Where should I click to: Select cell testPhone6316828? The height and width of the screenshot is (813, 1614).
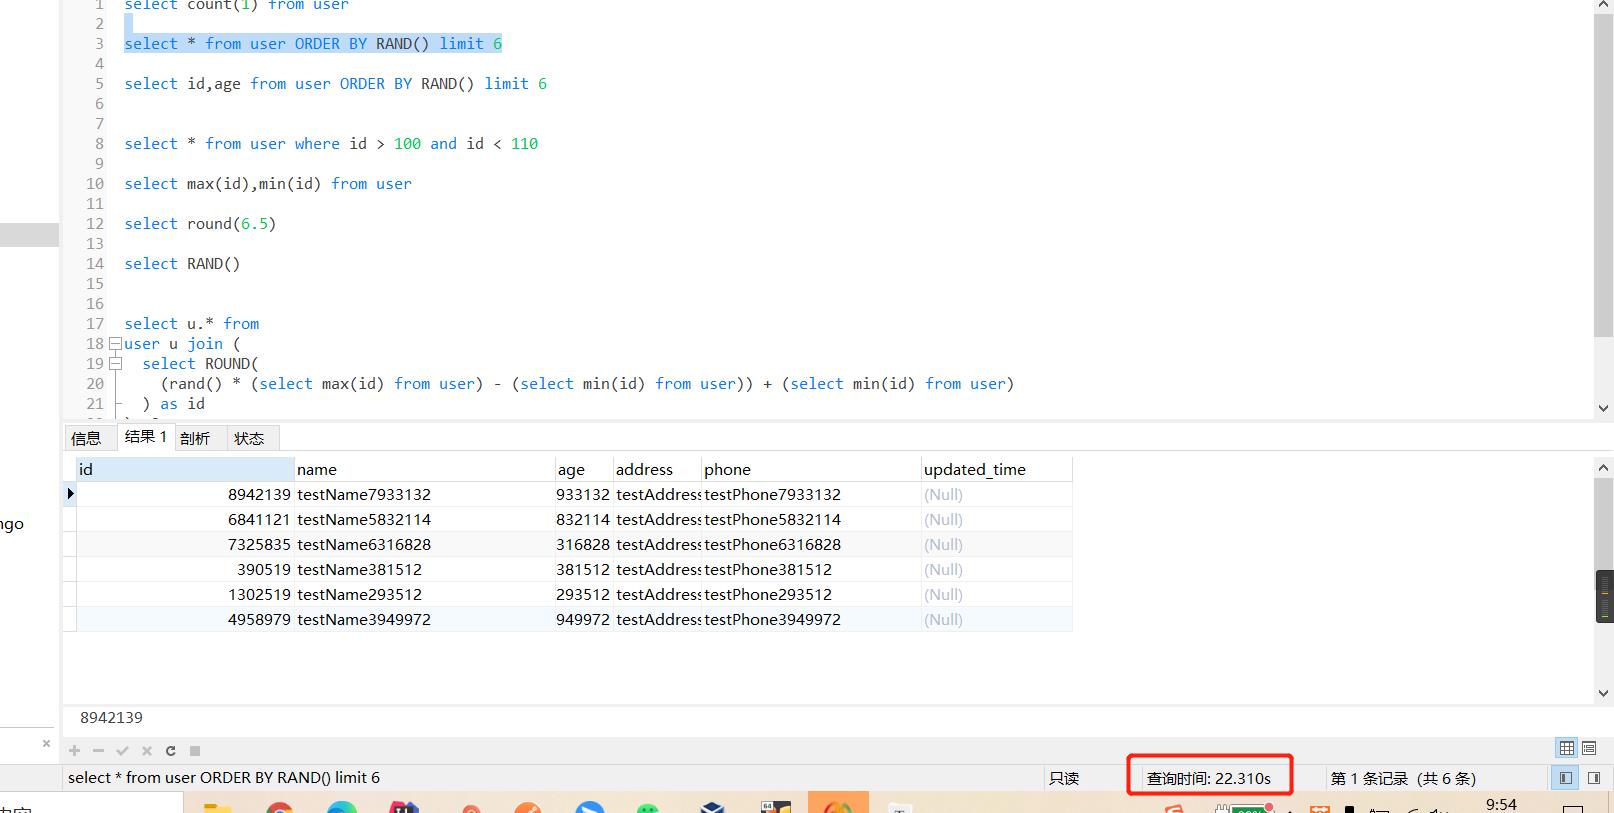pyautogui.click(x=811, y=544)
